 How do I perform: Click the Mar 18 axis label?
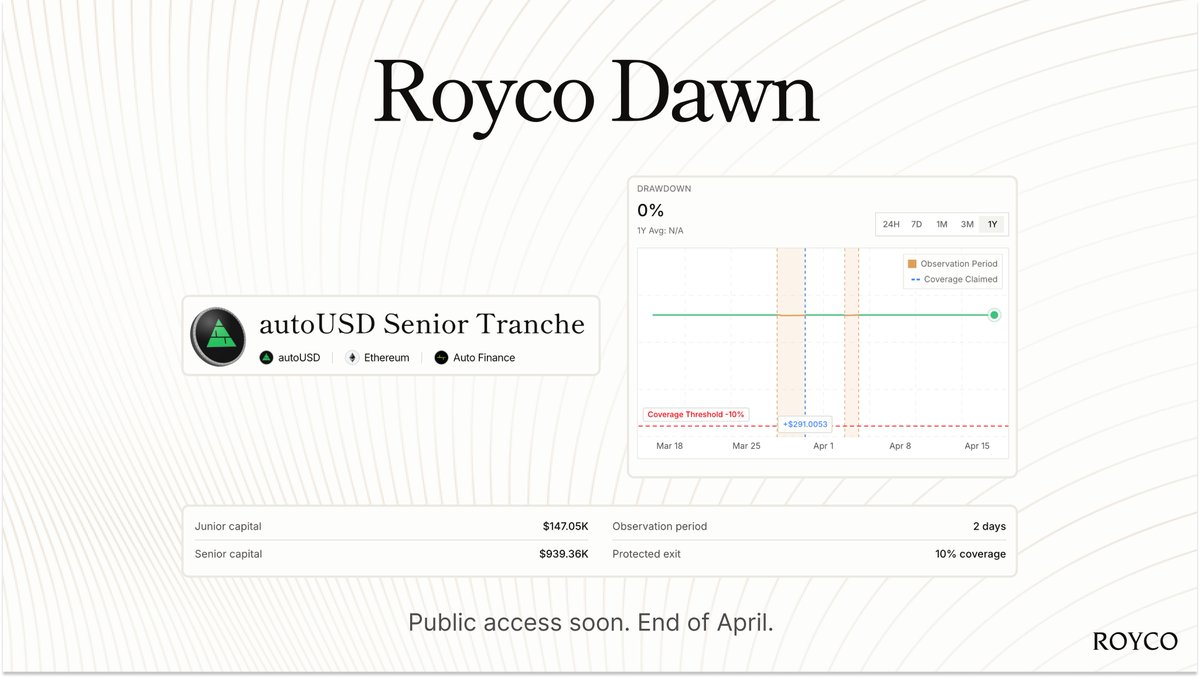tap(668, 446)
